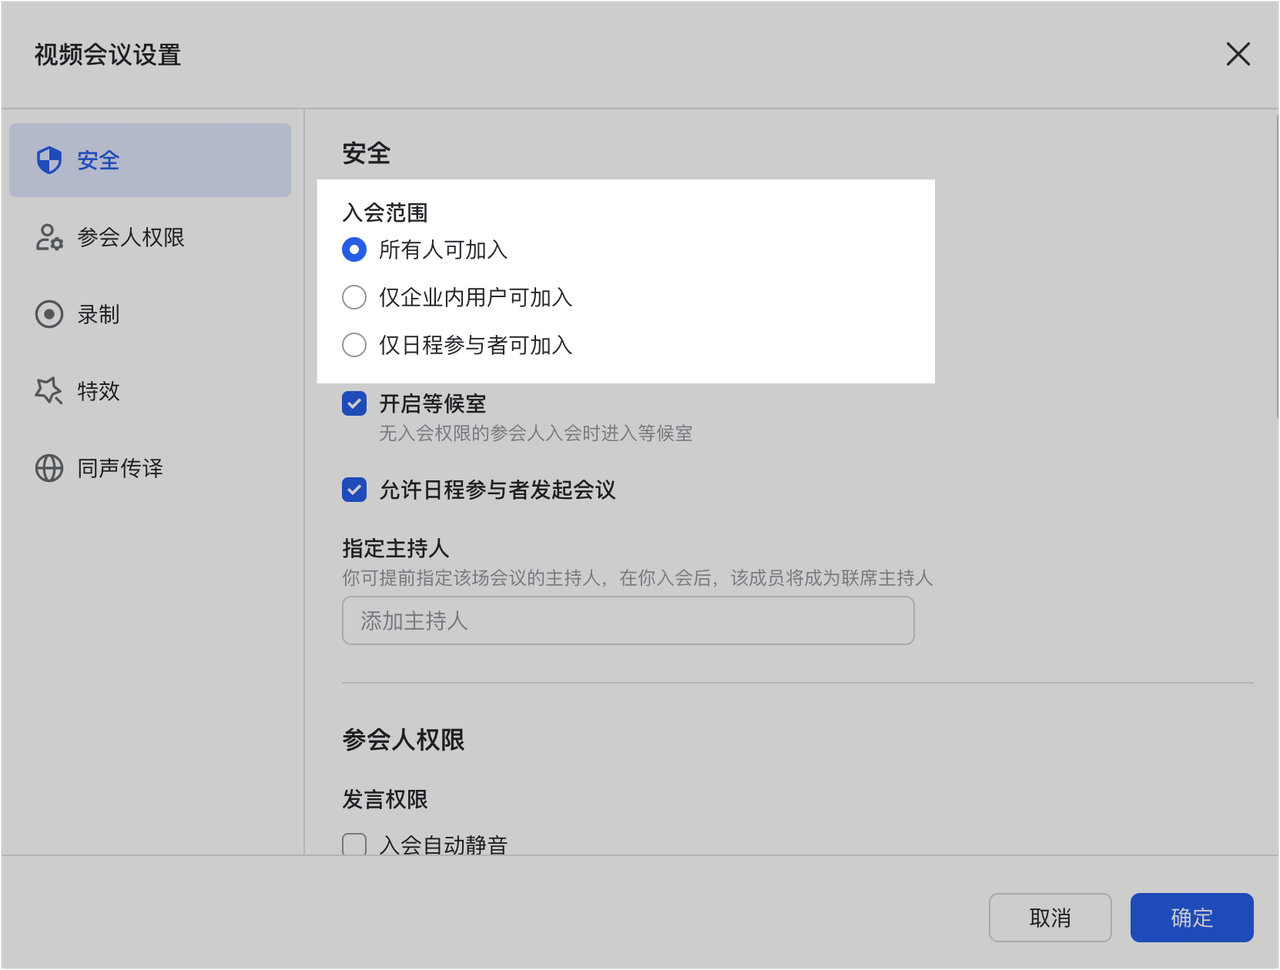Choose 仅企业内用户可加入 radio option

(x=354, y=297)
